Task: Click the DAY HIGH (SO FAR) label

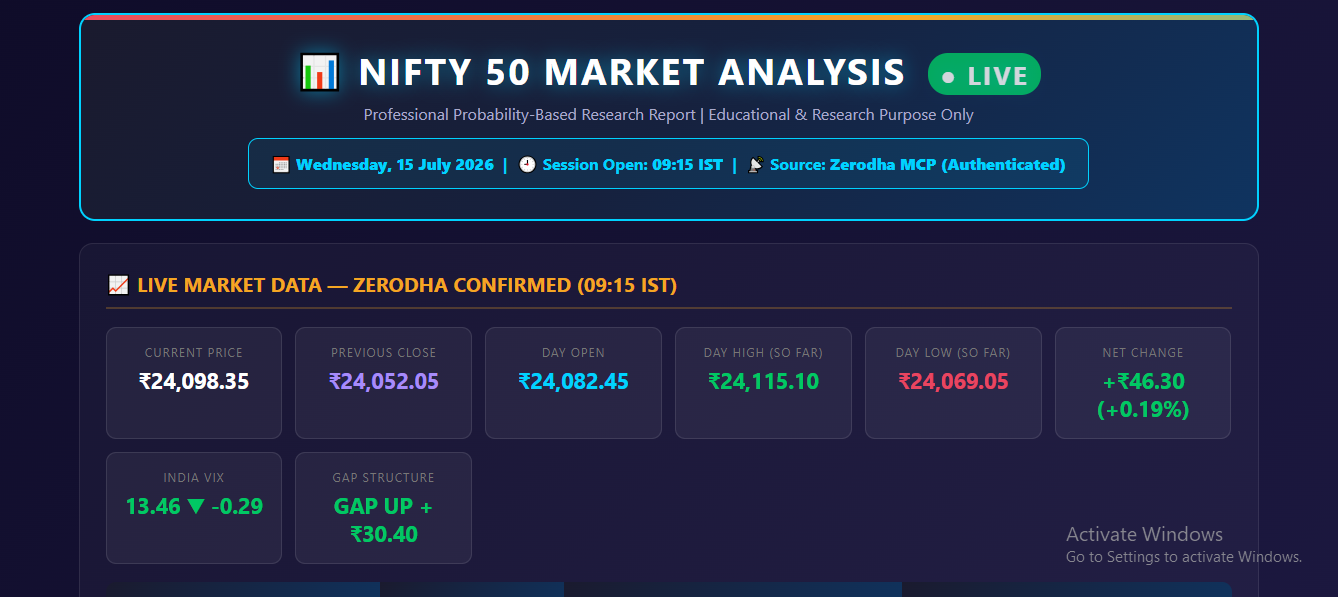Action: [x=763, y=353]
